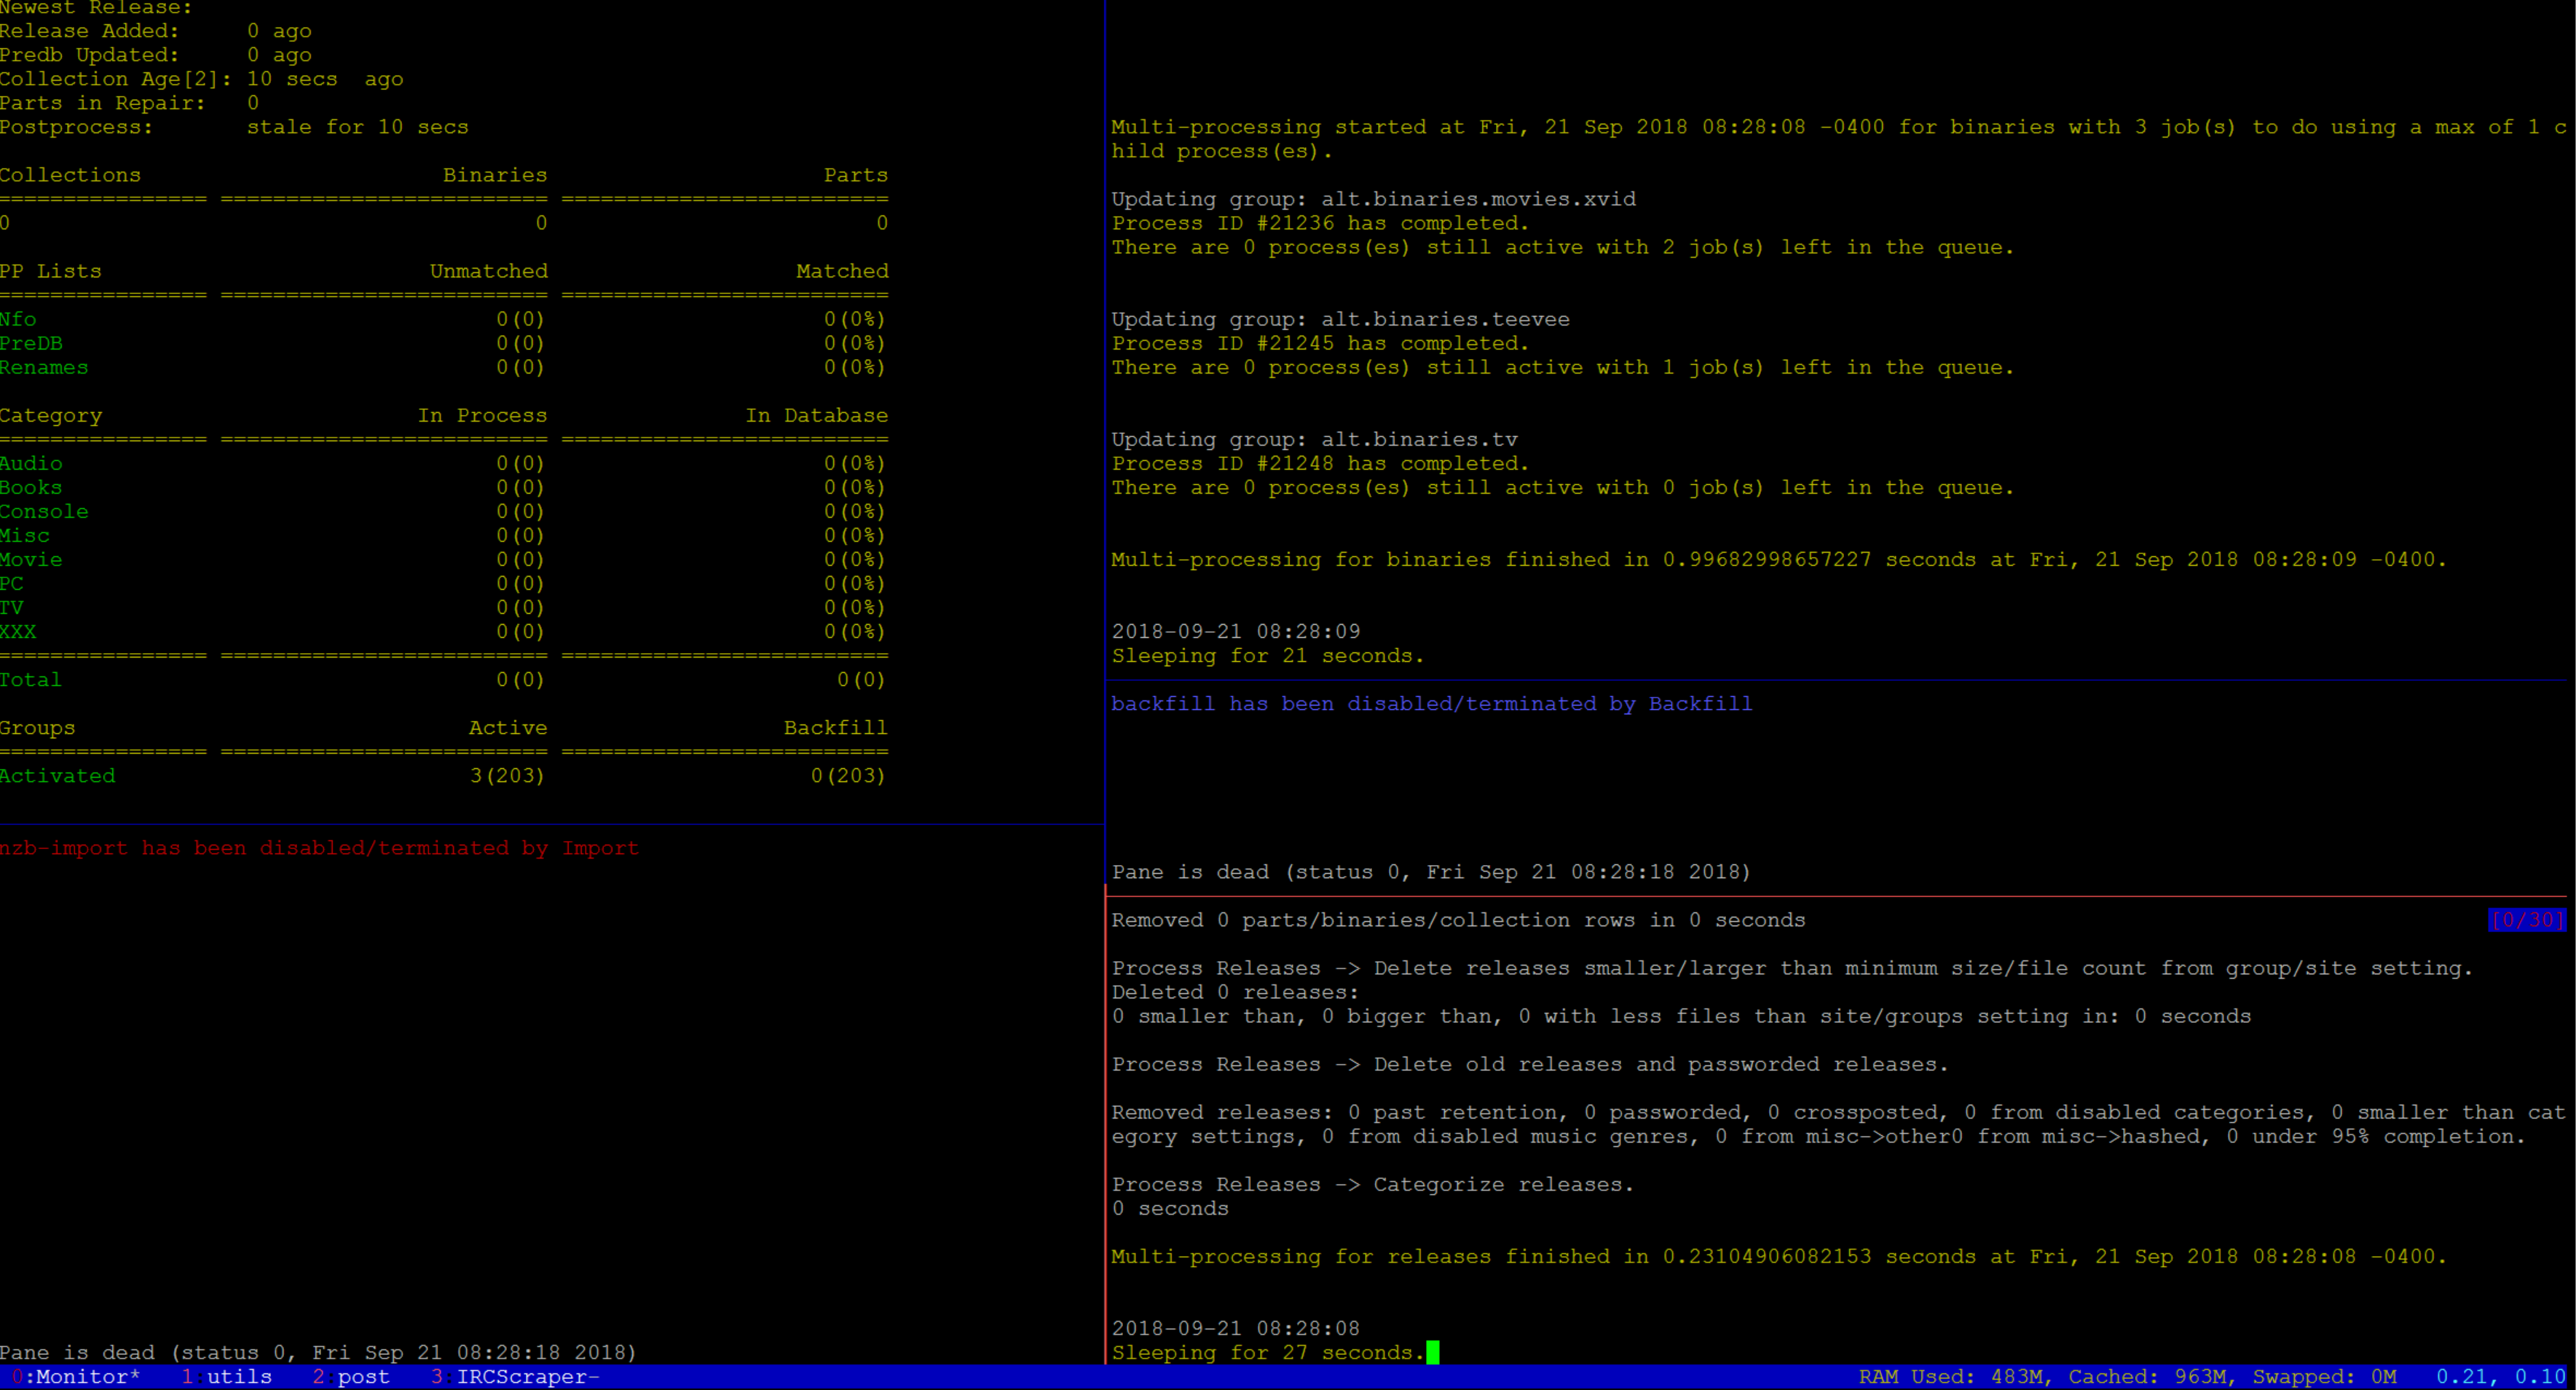Click the Sleeping for 27 seconds message
Viewport: 2576px width, 1390px height.
1265,1352
